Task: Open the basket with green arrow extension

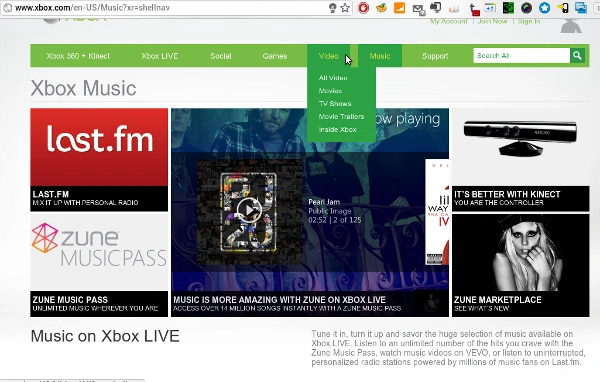Action: pyautogui.click(x=381, y=8)
